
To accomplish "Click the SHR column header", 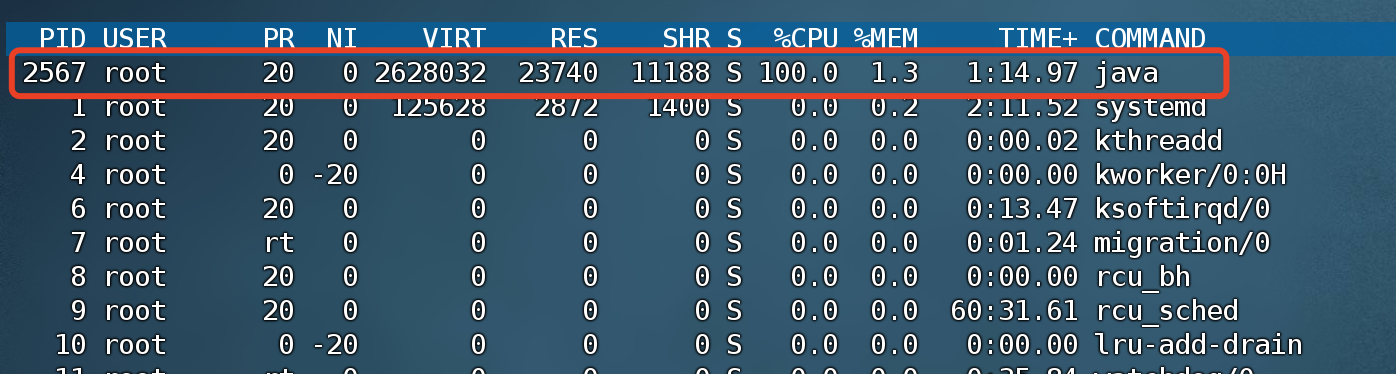I will click(686, 39).
